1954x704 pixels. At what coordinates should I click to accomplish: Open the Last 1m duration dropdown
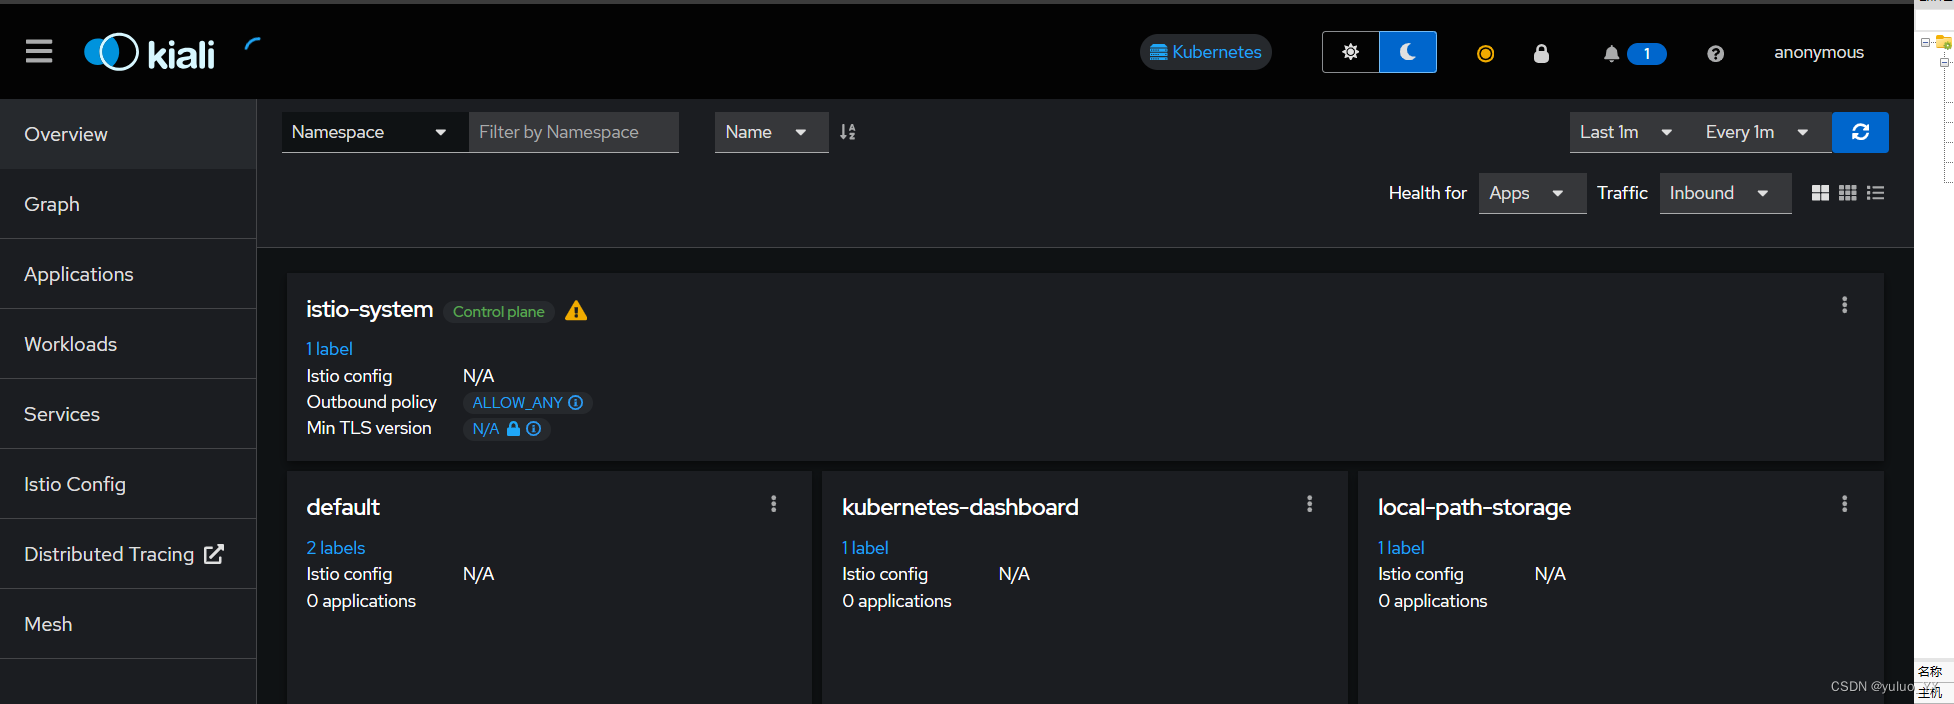tap(1627, 132)
